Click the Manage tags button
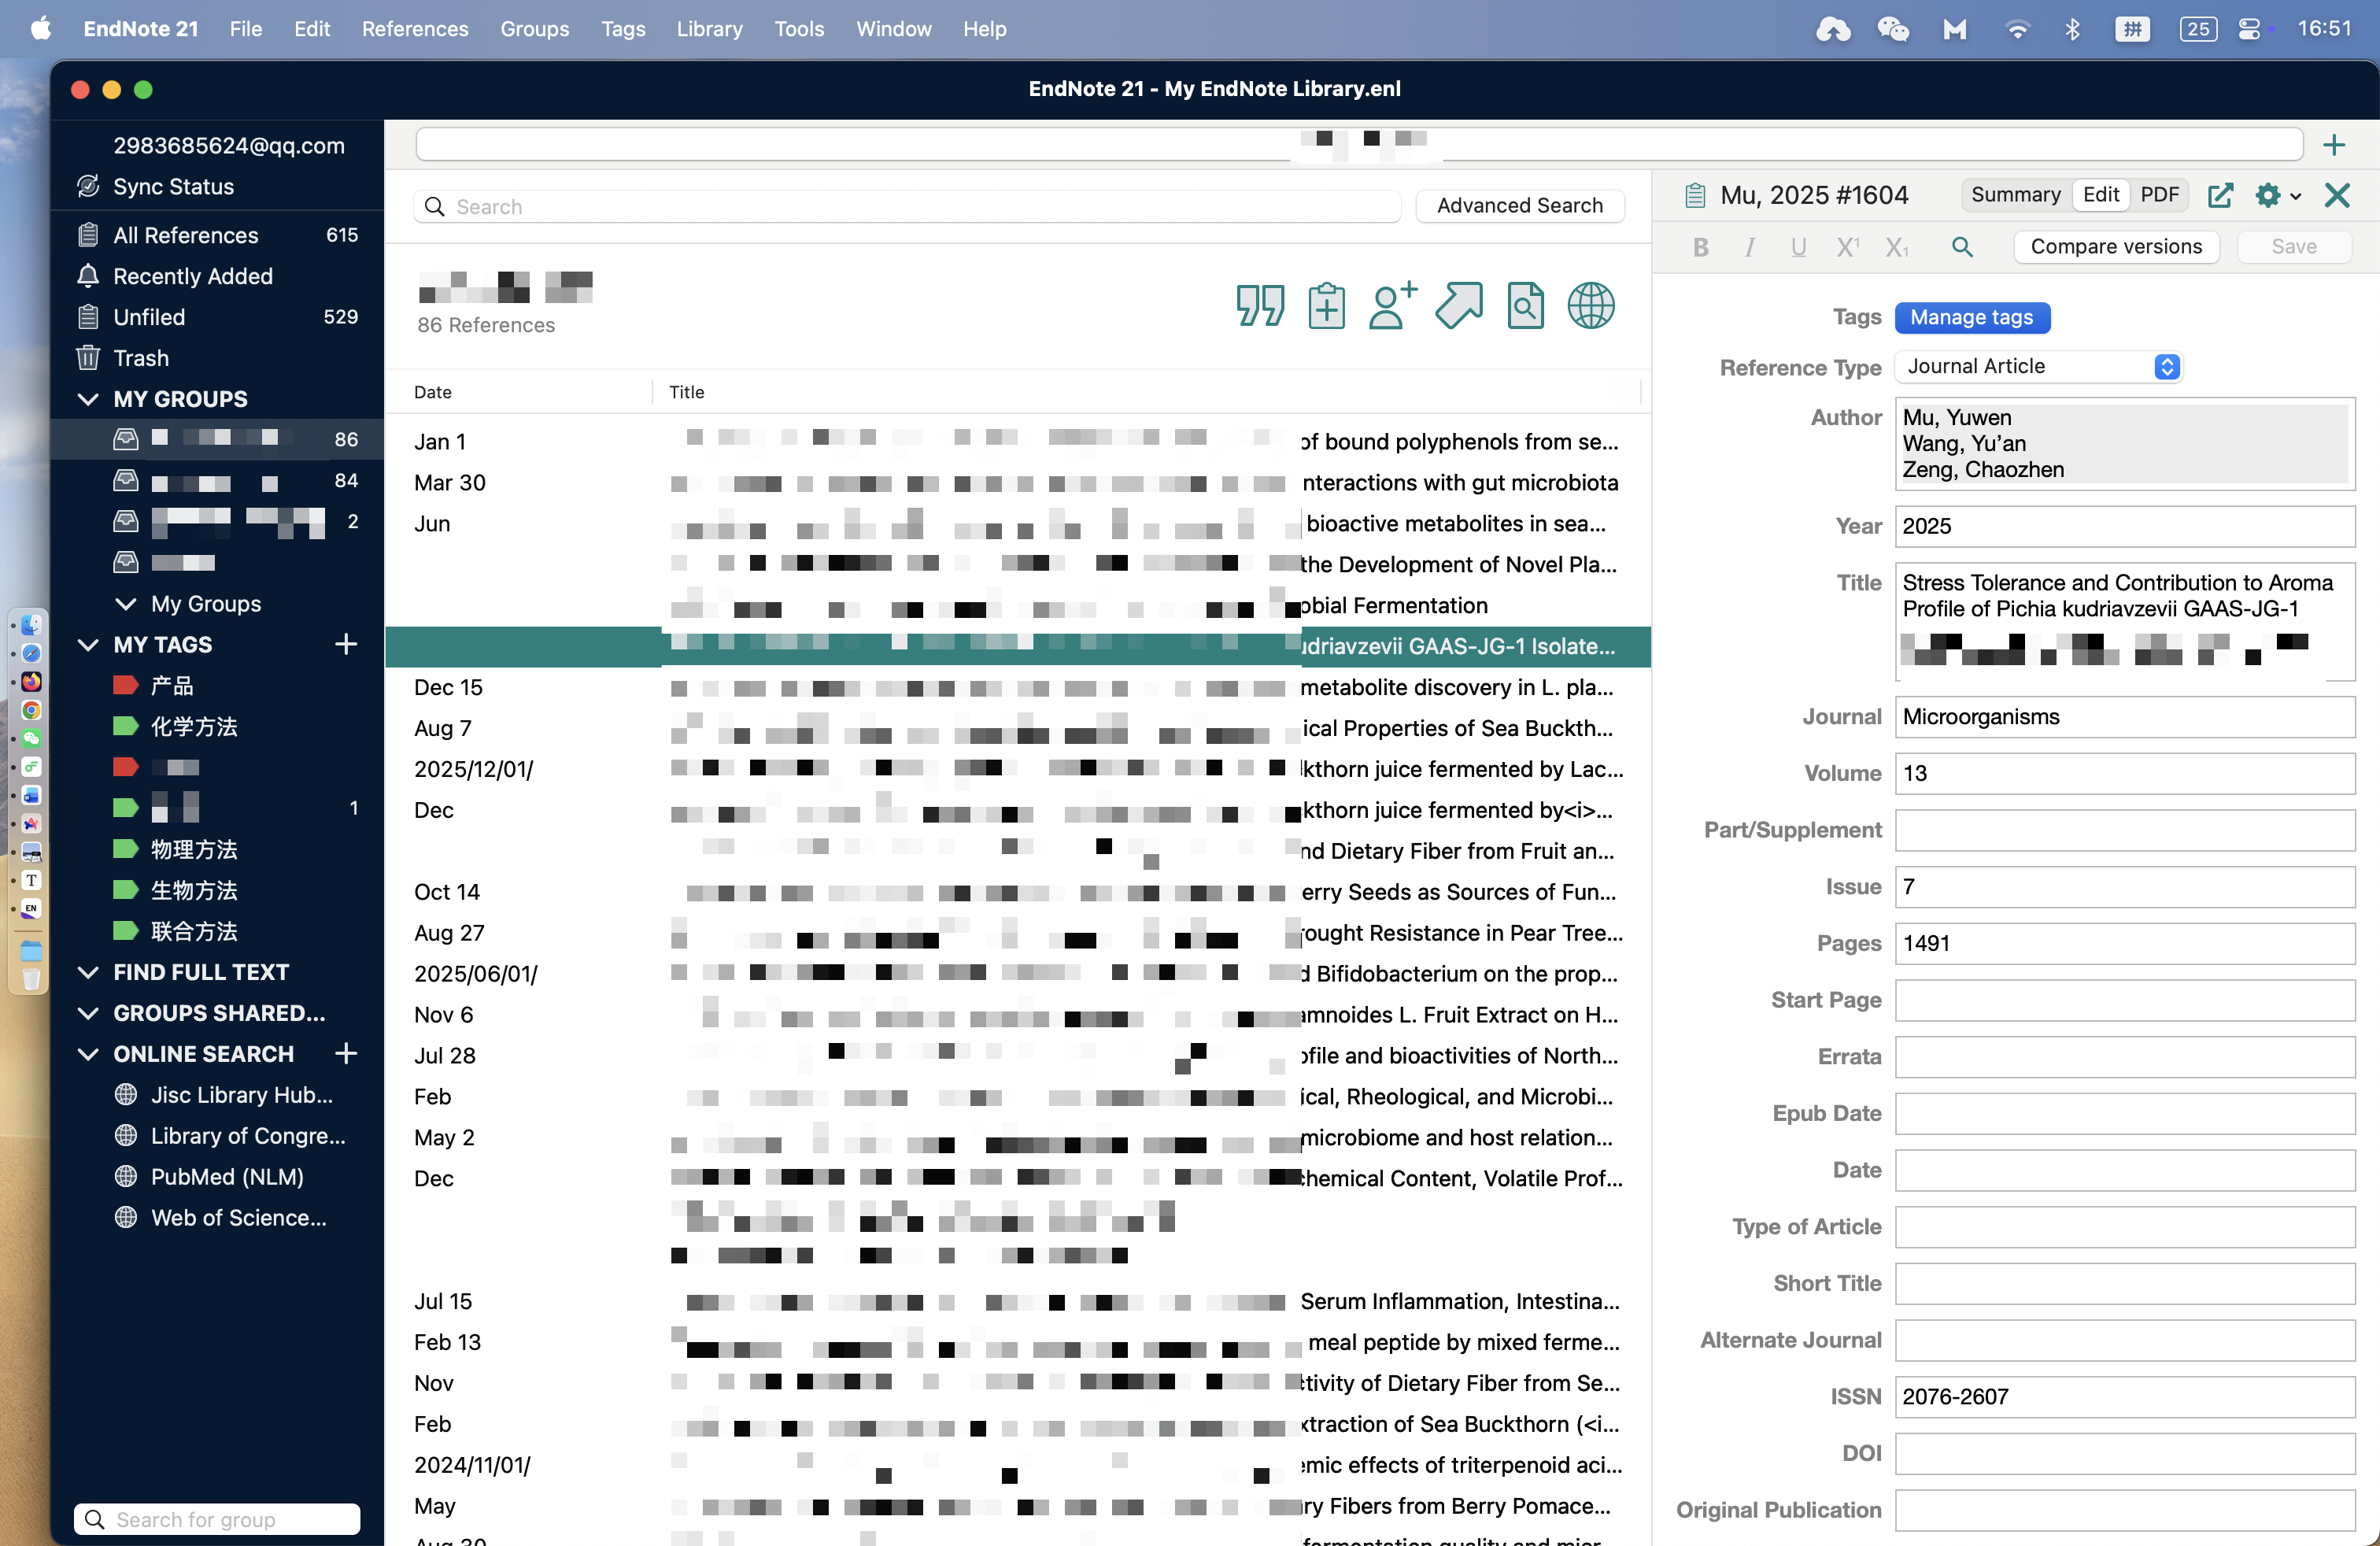The height and width of the screenshot is (1546, 2380). click(1971, 317)
